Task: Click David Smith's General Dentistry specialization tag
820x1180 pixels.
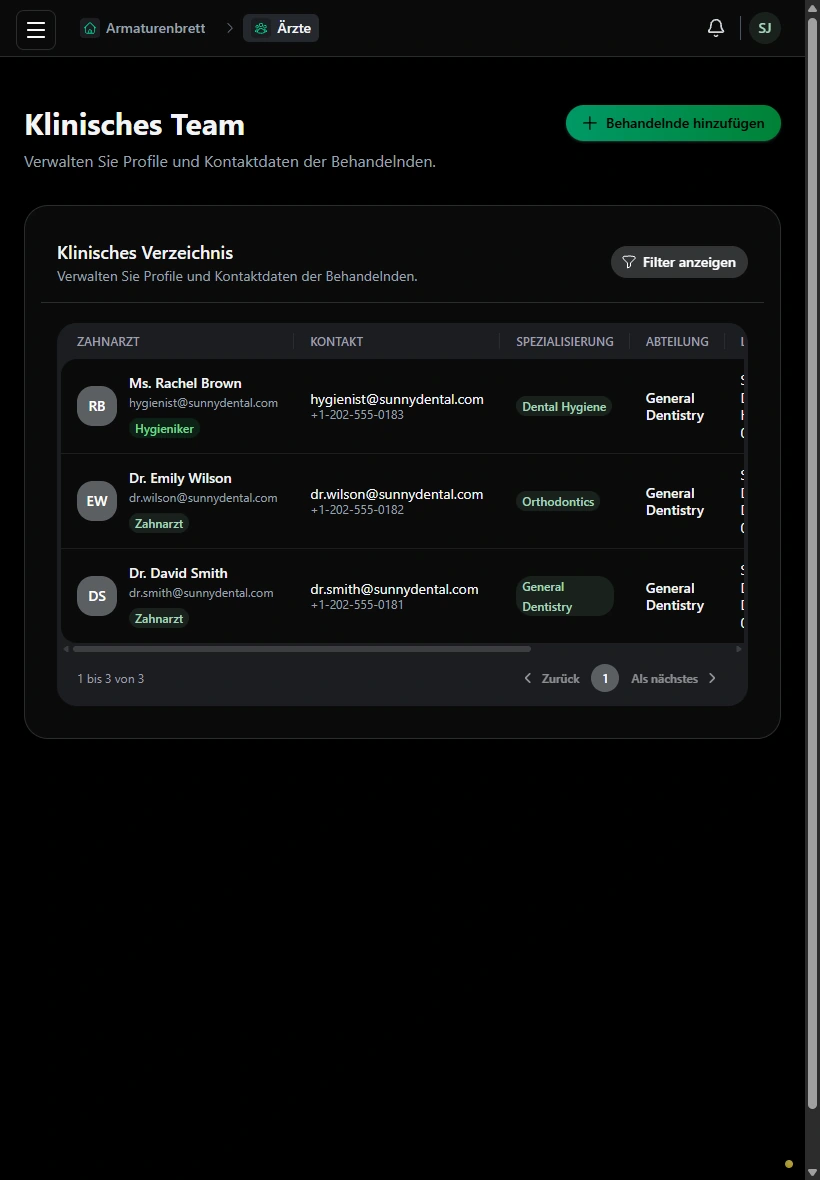Action: pyautogui.click(x=564, y=597)
